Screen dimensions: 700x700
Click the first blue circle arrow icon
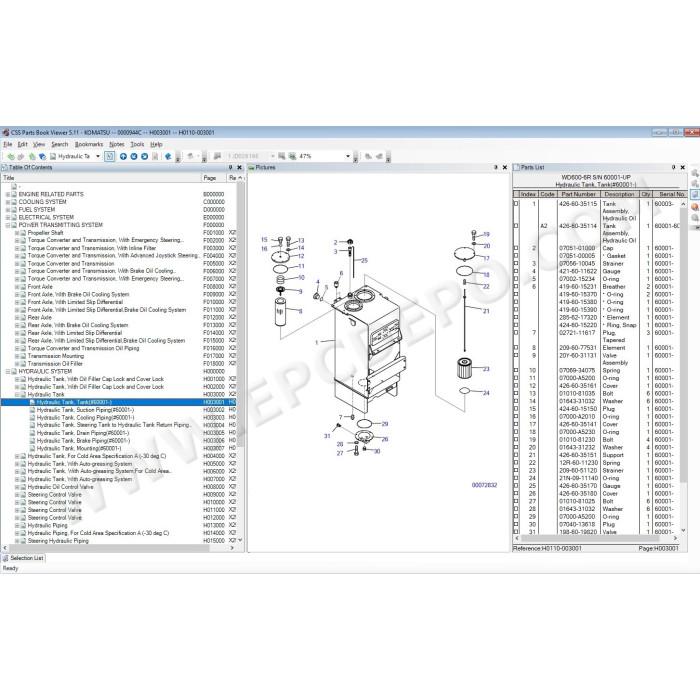[123, 156]
